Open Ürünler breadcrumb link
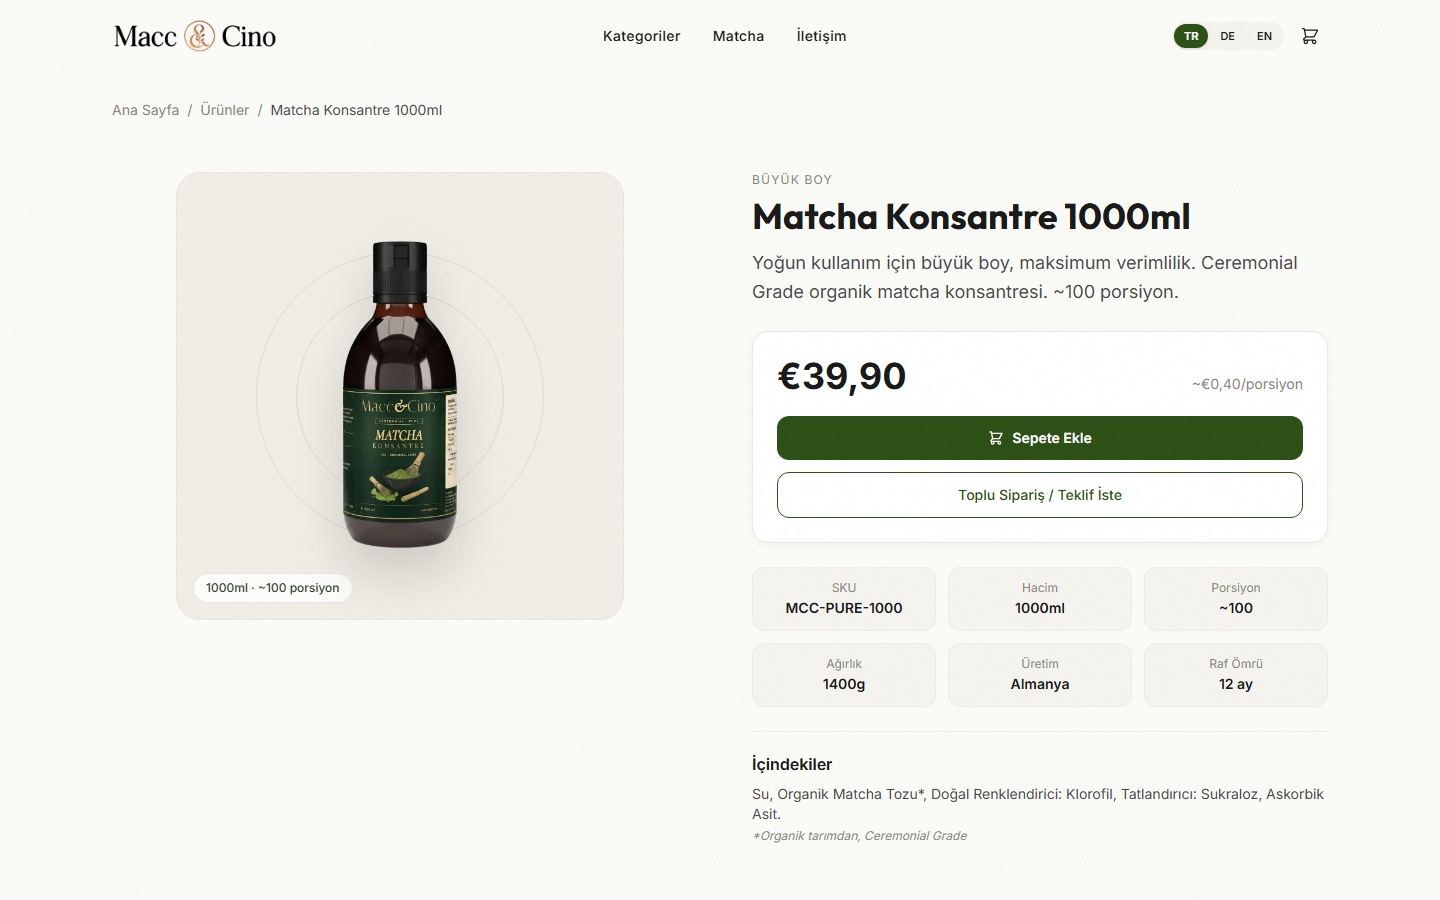Image resolution: width=1440 pixels, height=900 pixels. coord(224,110)
